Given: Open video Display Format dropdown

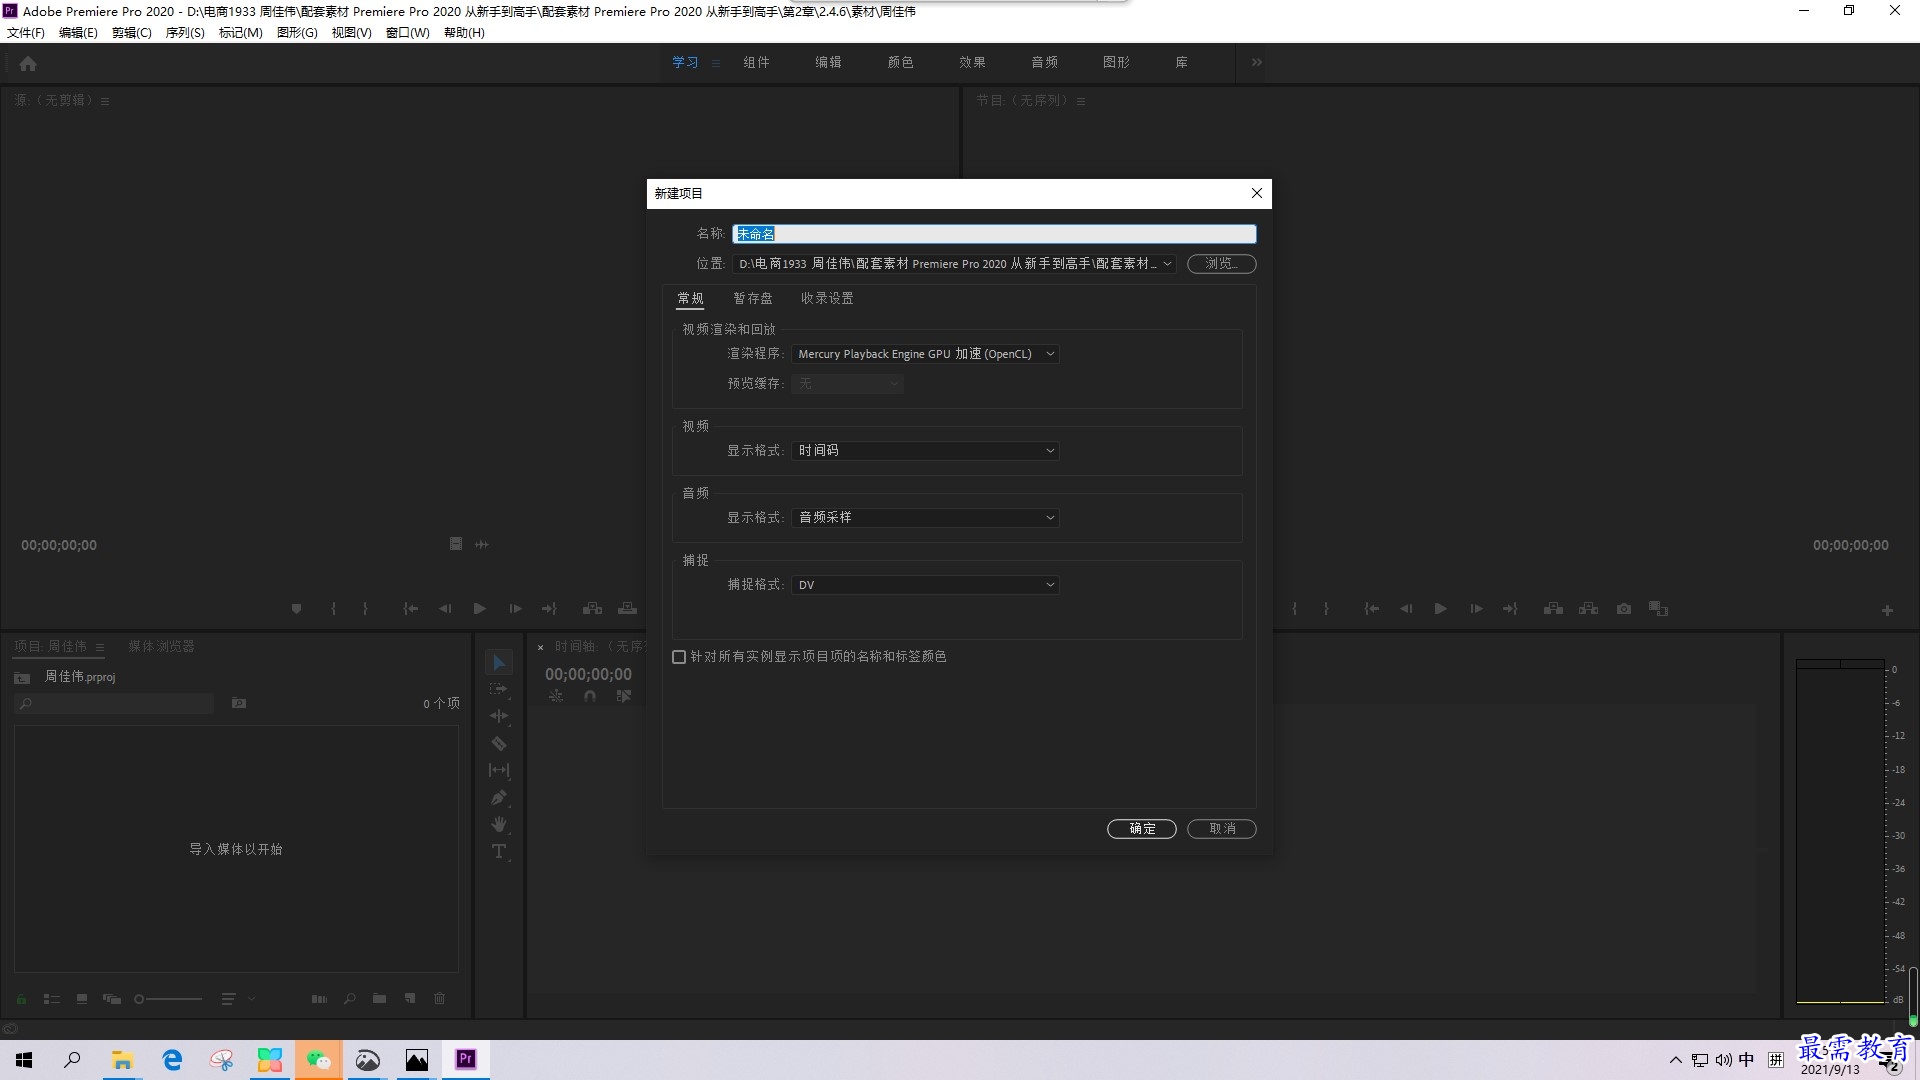Looking at the screenshot, I should [x=925, y=451].
